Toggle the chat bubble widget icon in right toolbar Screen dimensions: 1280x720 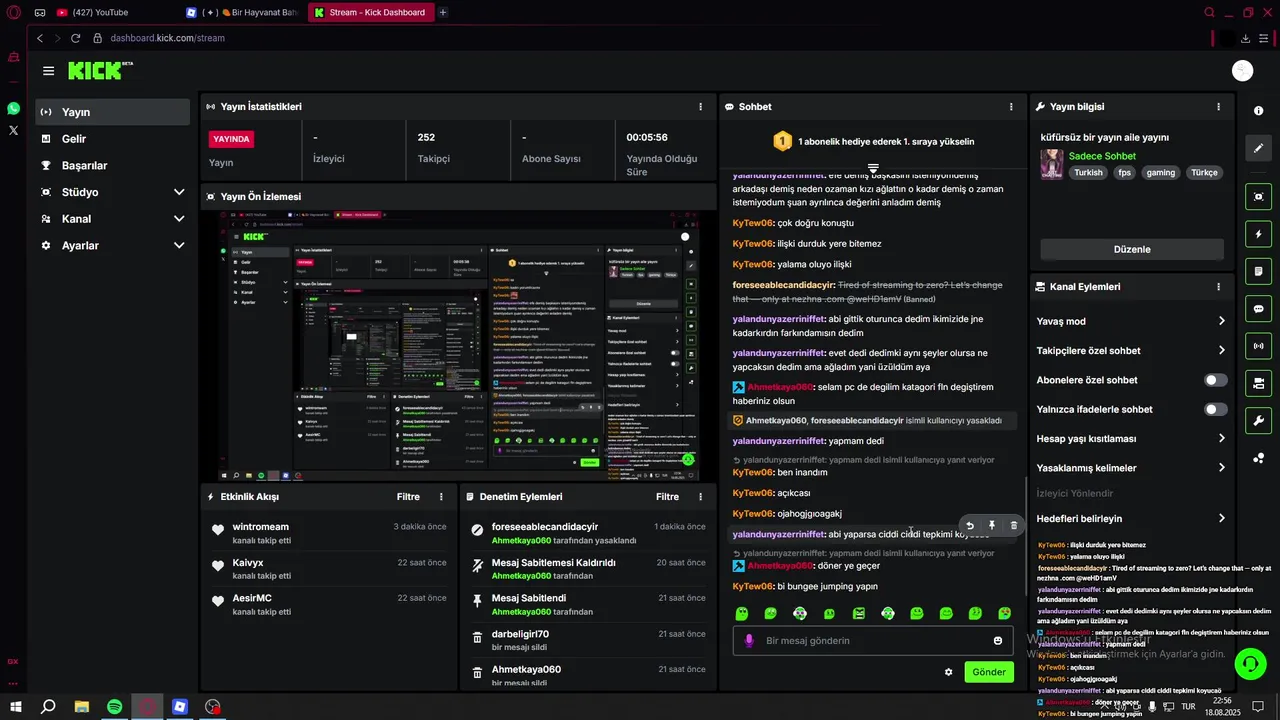tap(1258, 309)
